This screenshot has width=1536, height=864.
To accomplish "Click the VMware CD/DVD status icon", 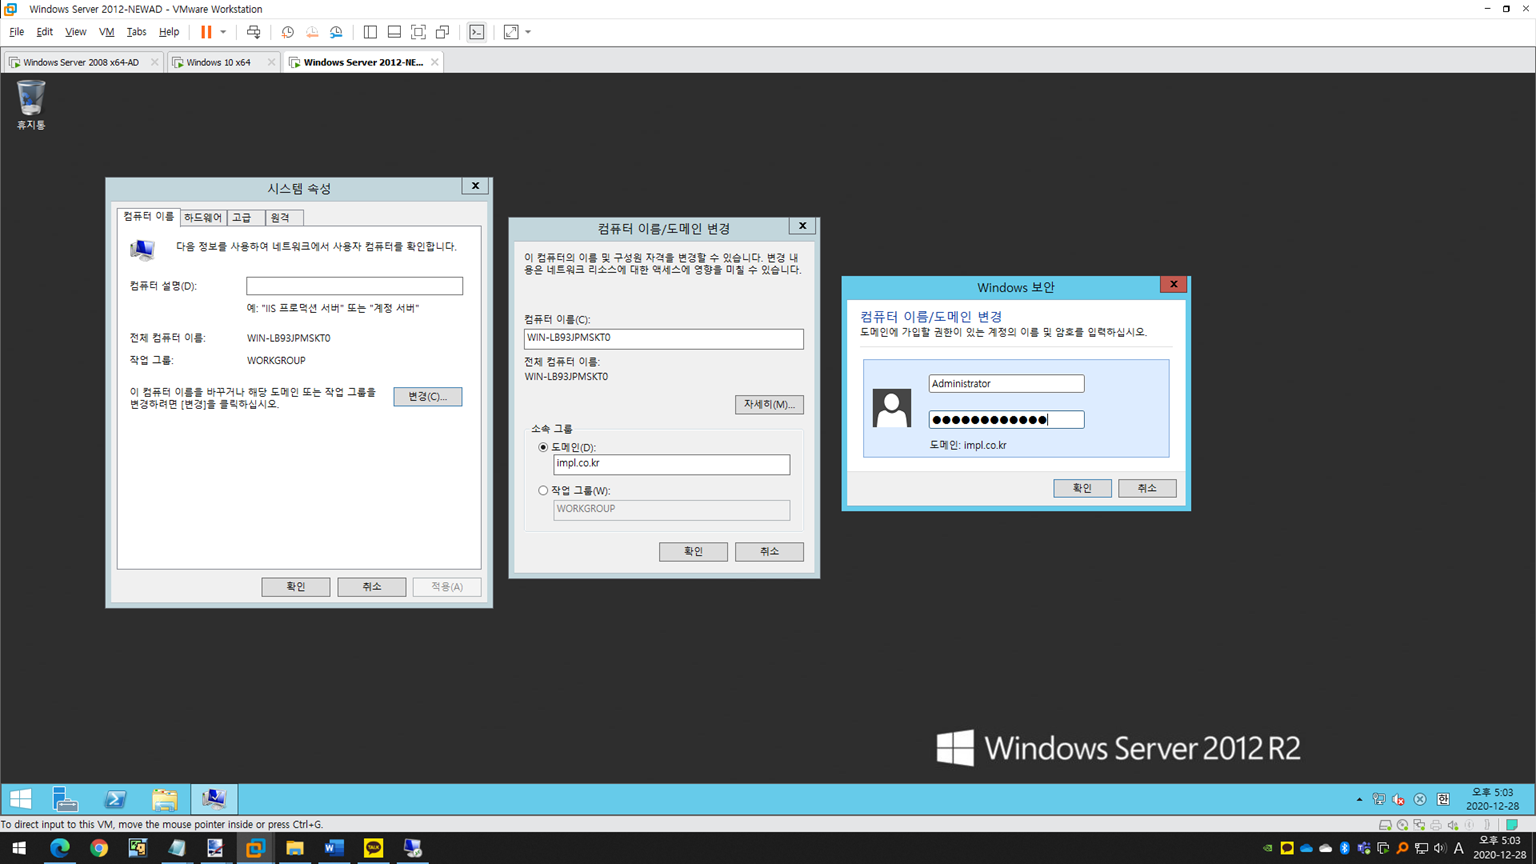I will 1402,825.
